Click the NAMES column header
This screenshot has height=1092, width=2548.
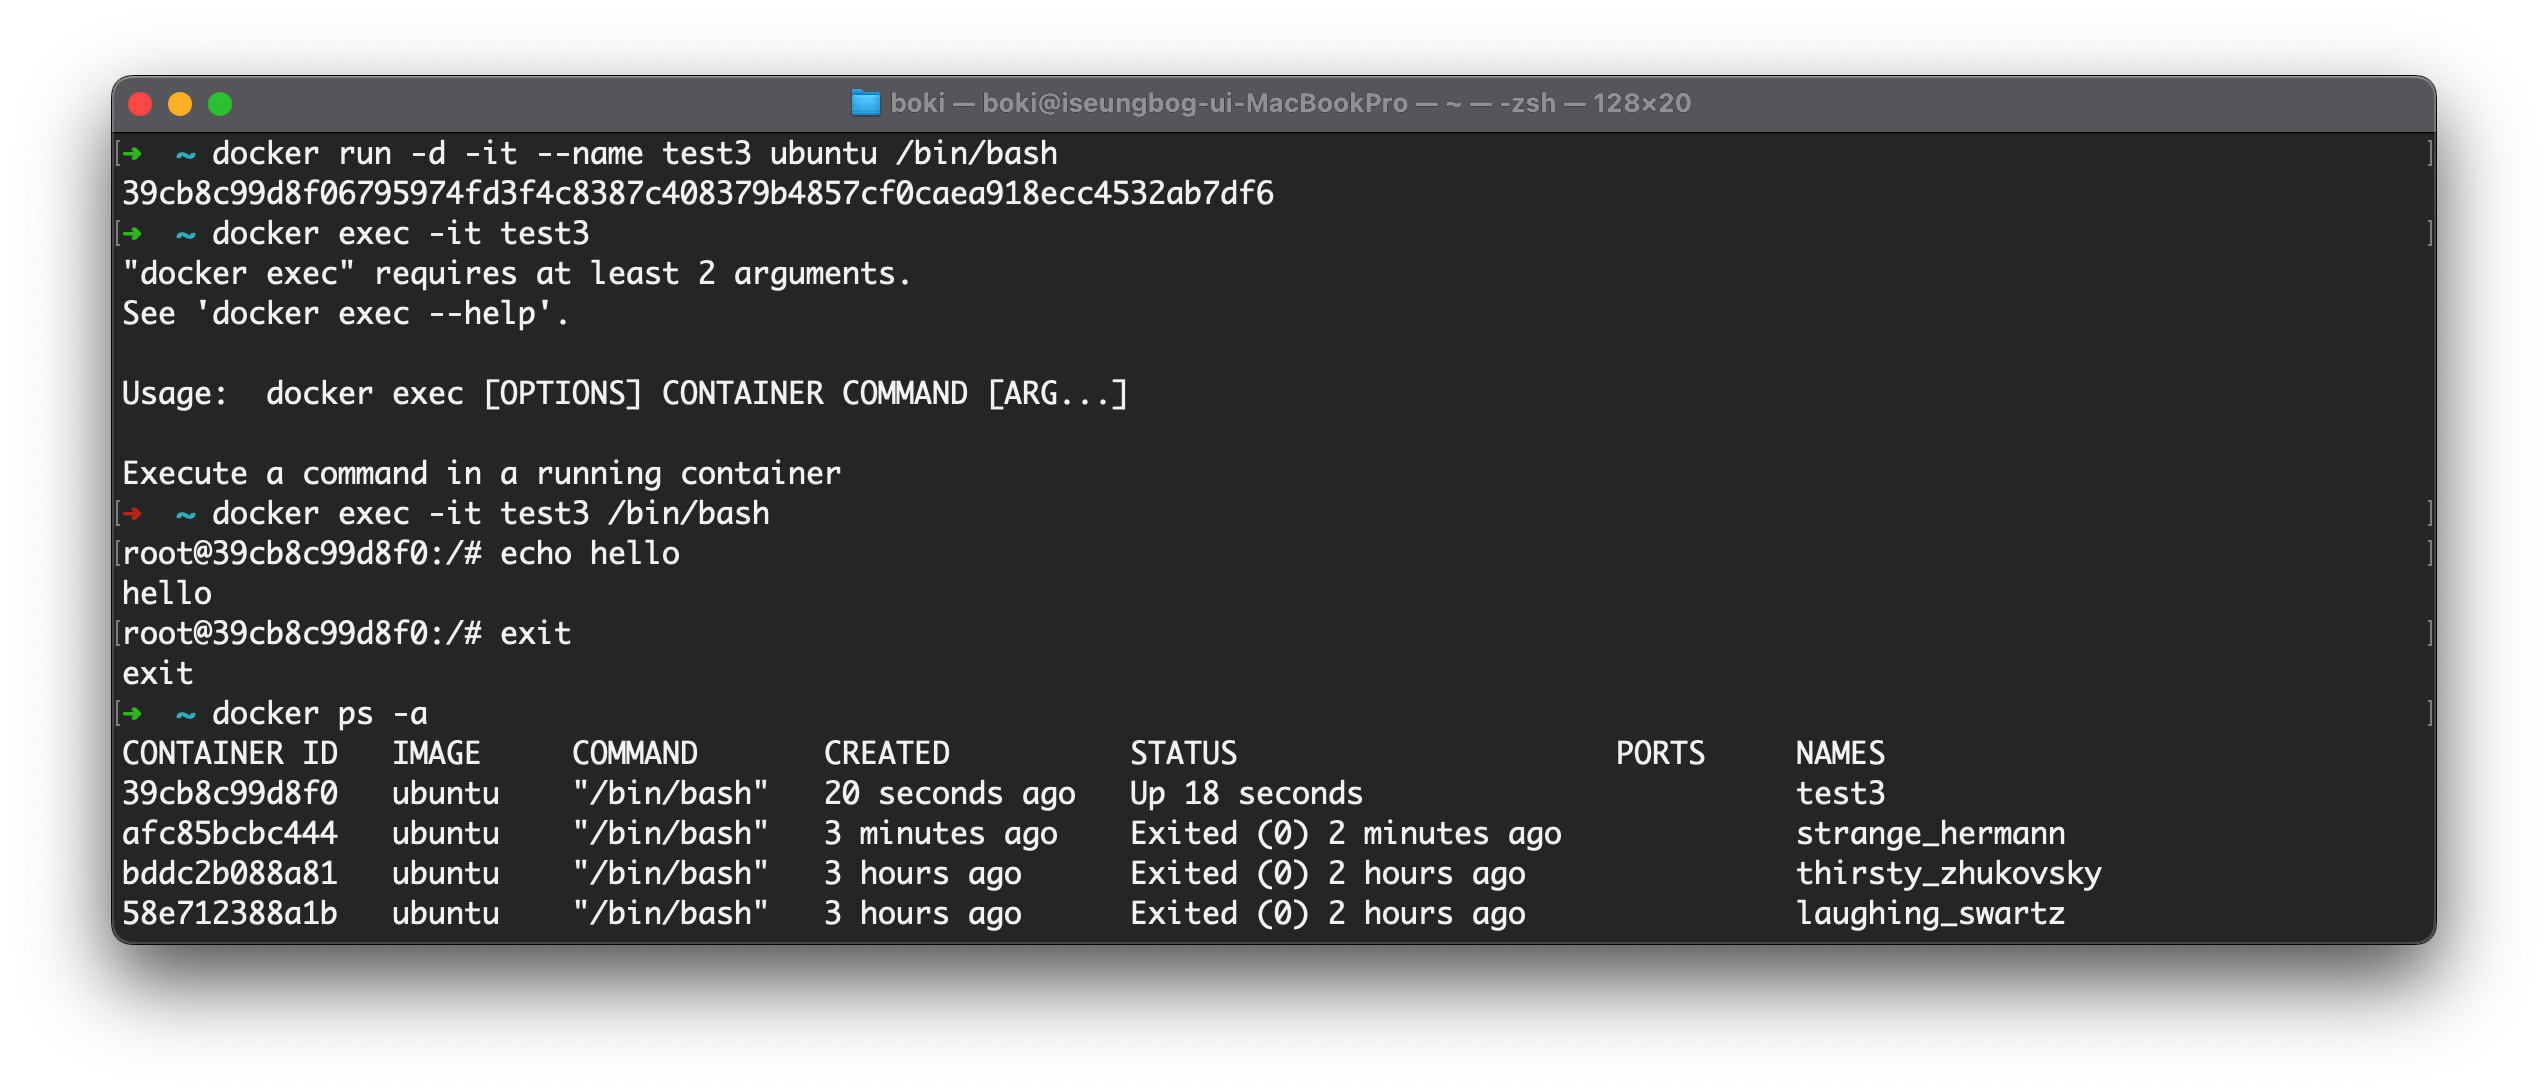coord(1840,753)
